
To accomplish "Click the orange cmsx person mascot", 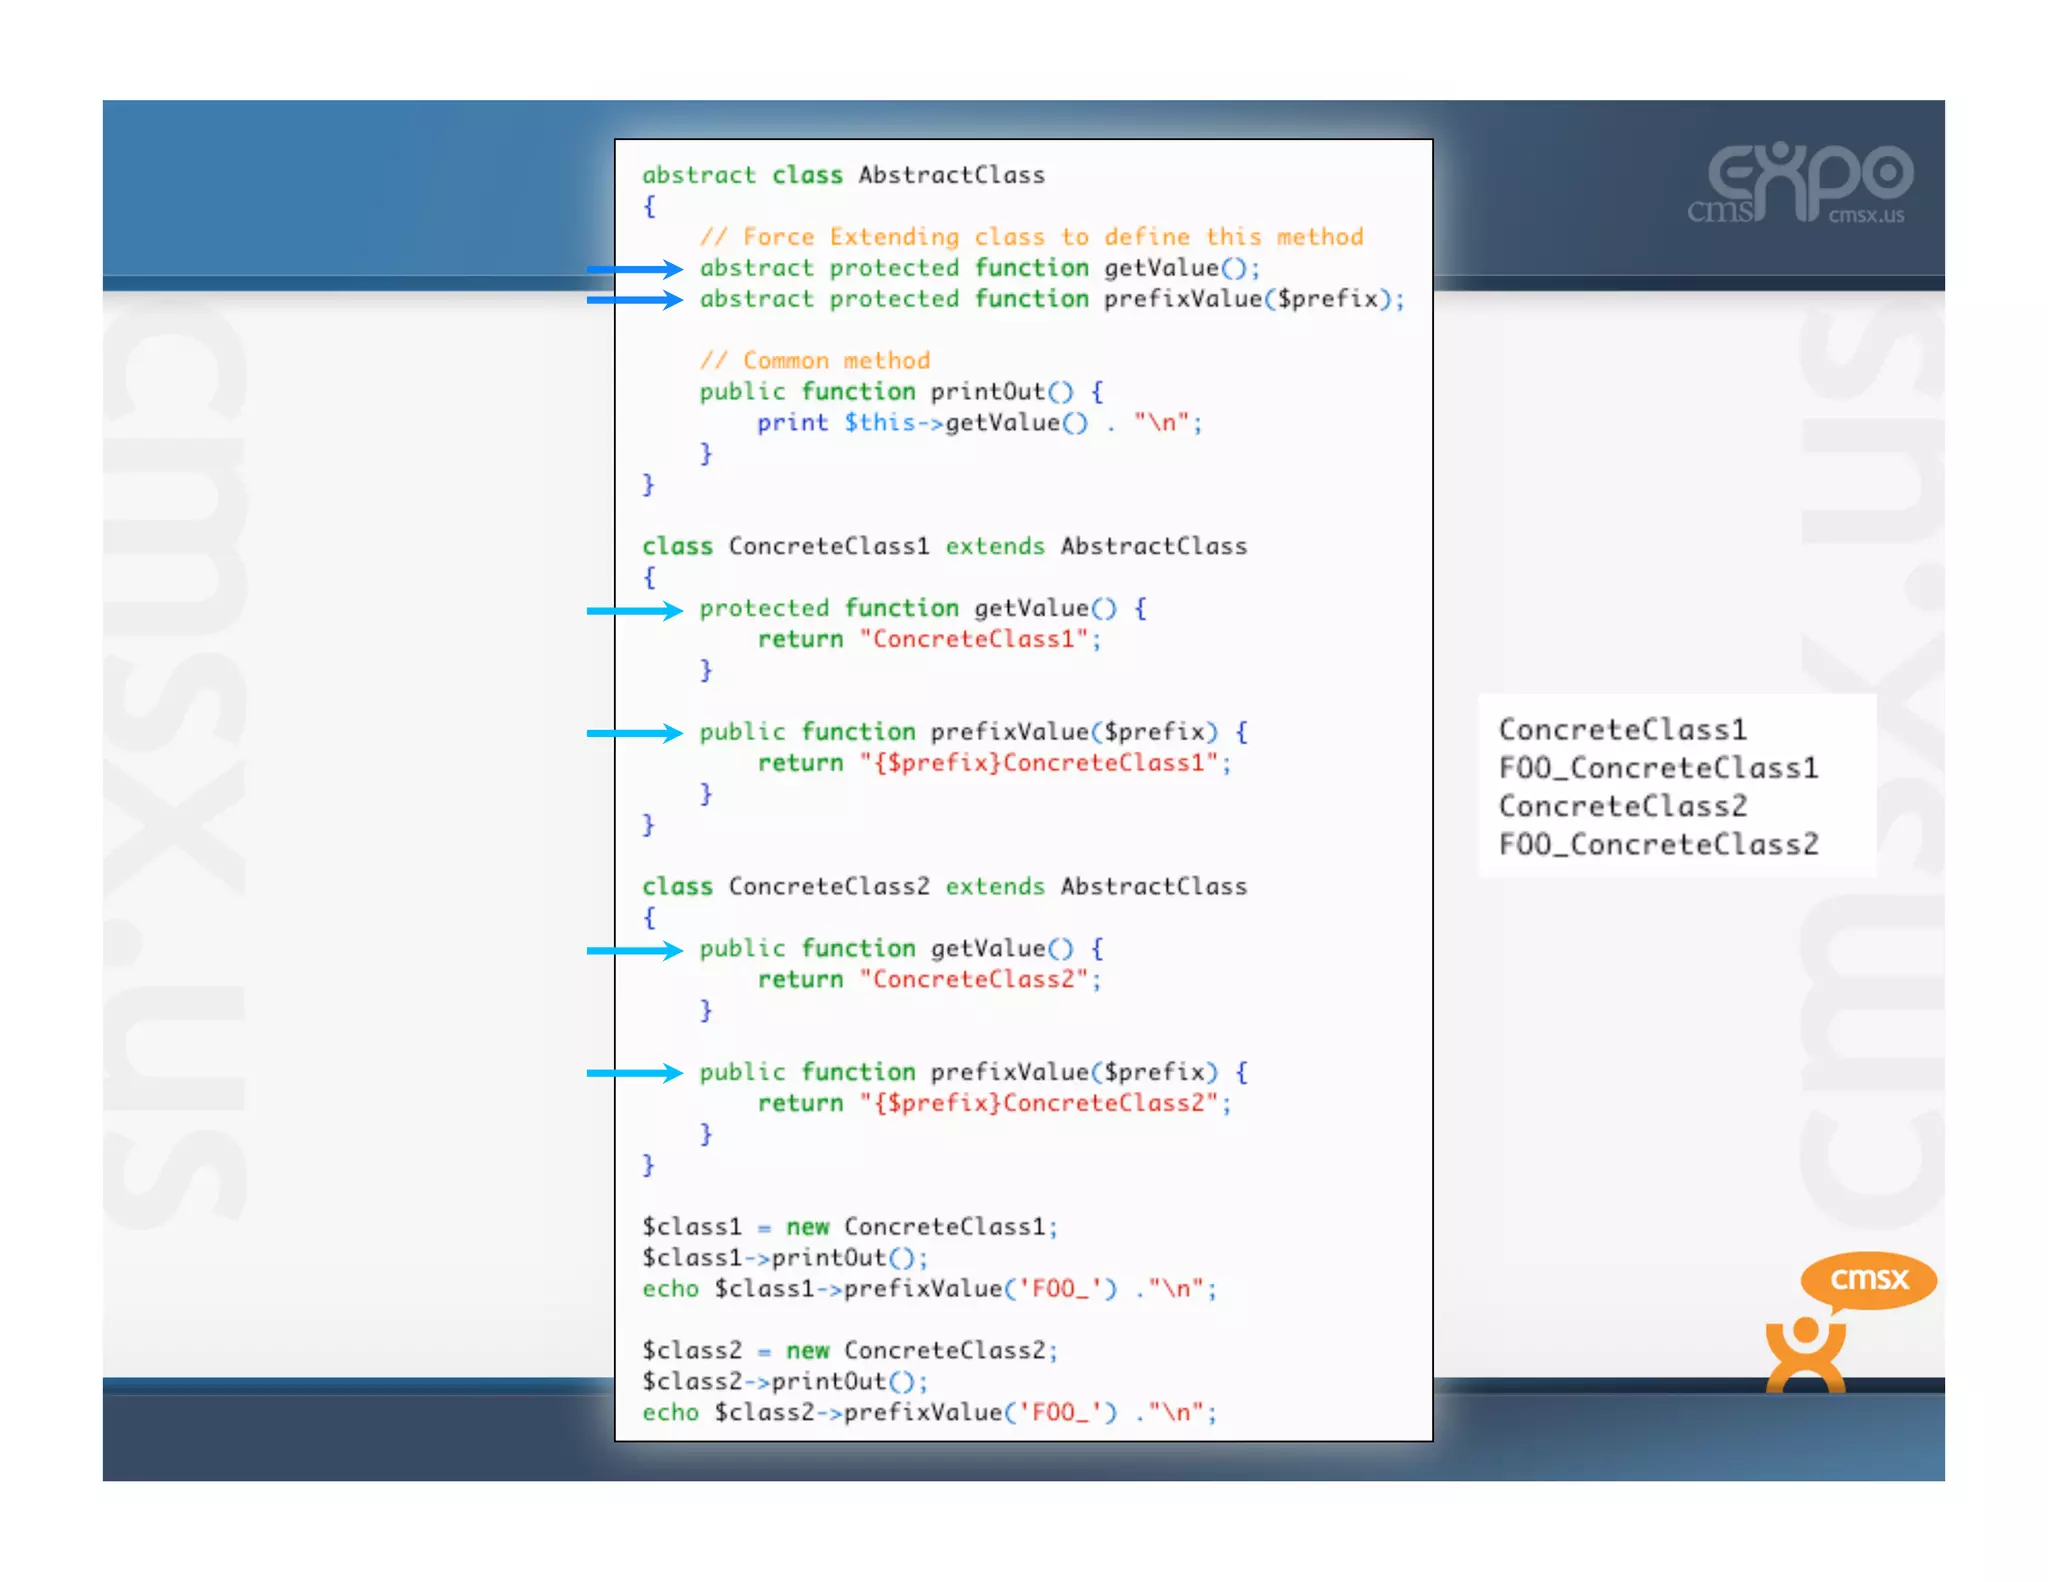I will click(x=1805, y=1356).
